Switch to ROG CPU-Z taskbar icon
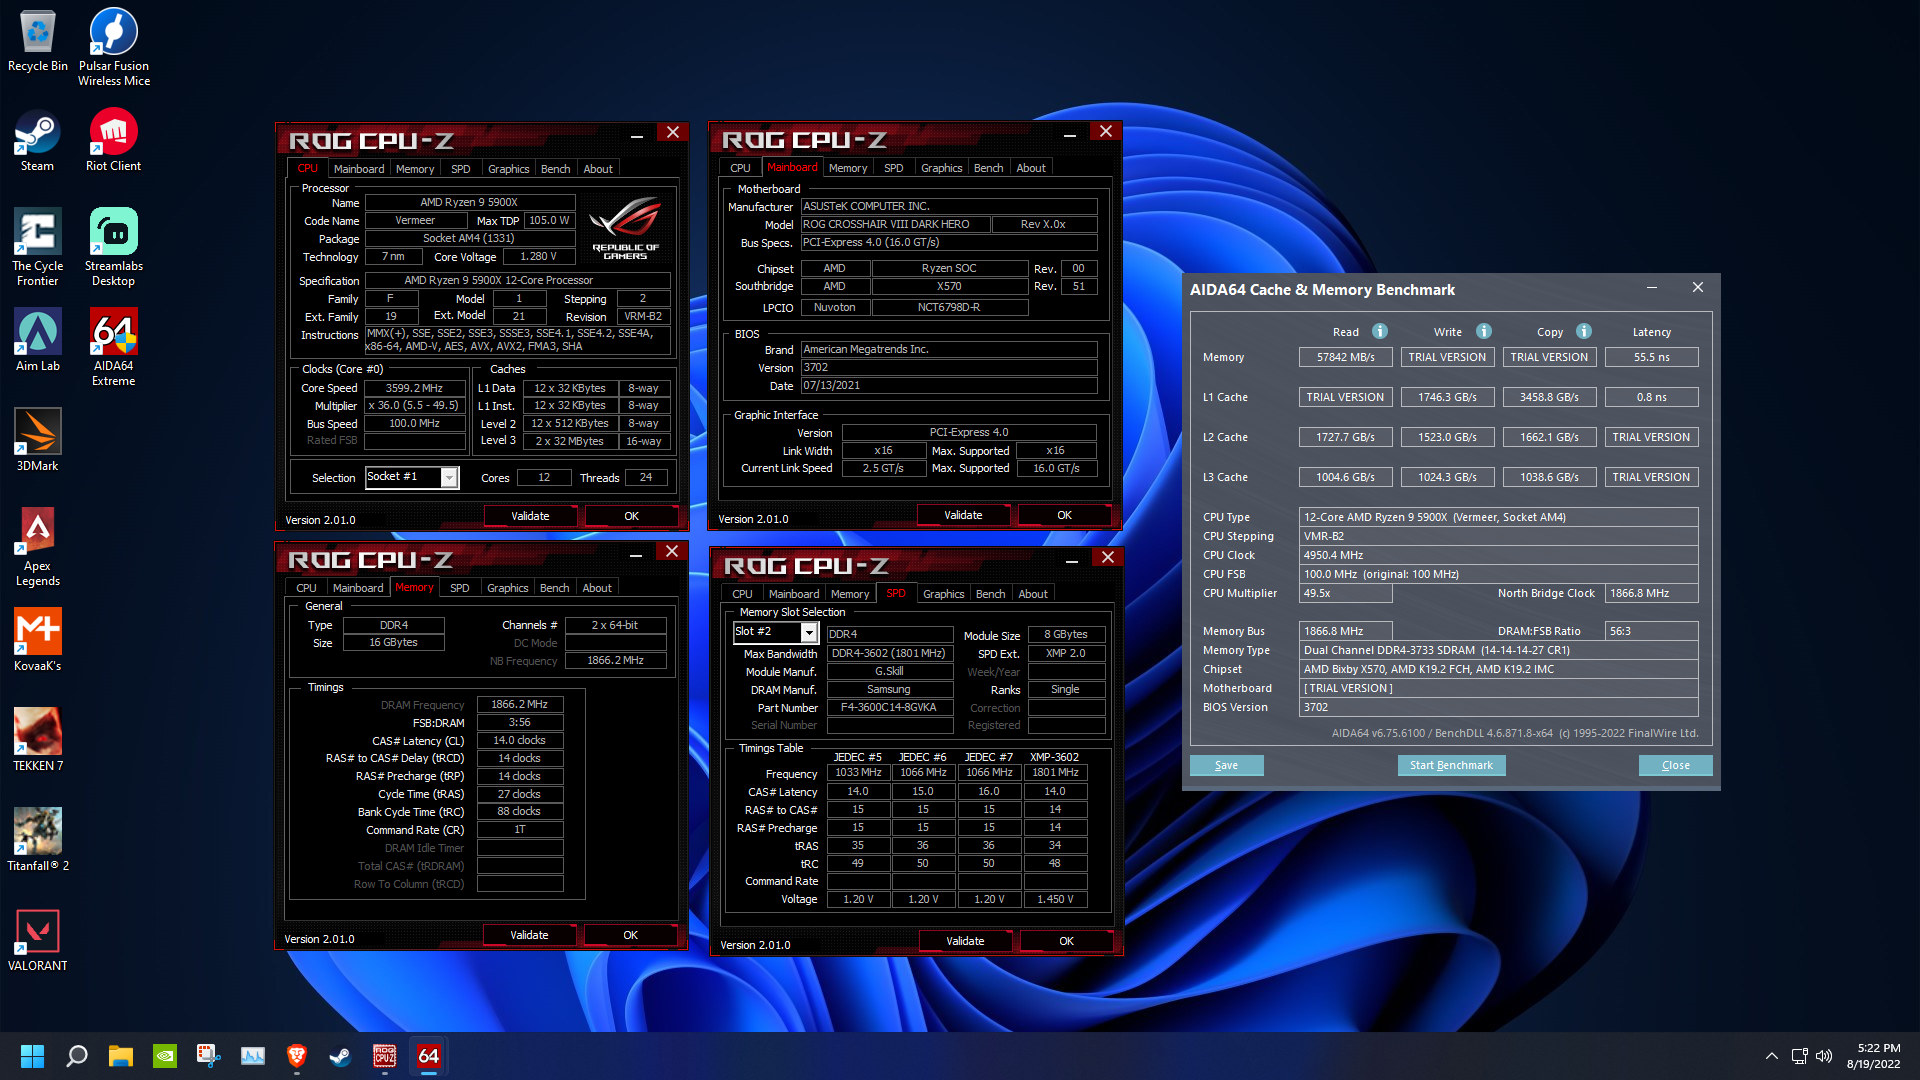 coord(385,1056)
